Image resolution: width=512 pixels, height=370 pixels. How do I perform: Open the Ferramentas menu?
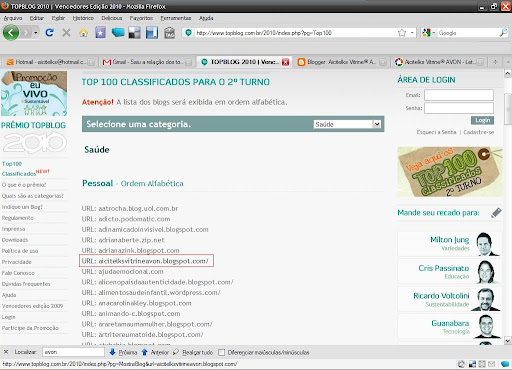176,18
